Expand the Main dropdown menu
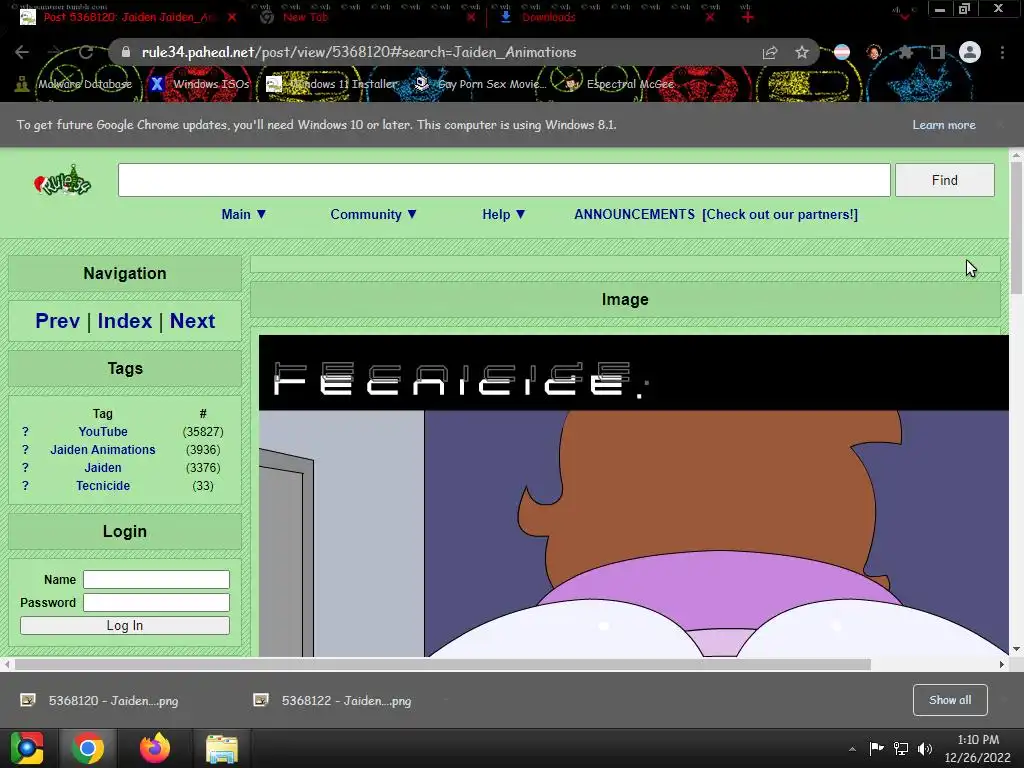Image resolution: width=1024 pixels, height=768 pixels. pos(244,214)
